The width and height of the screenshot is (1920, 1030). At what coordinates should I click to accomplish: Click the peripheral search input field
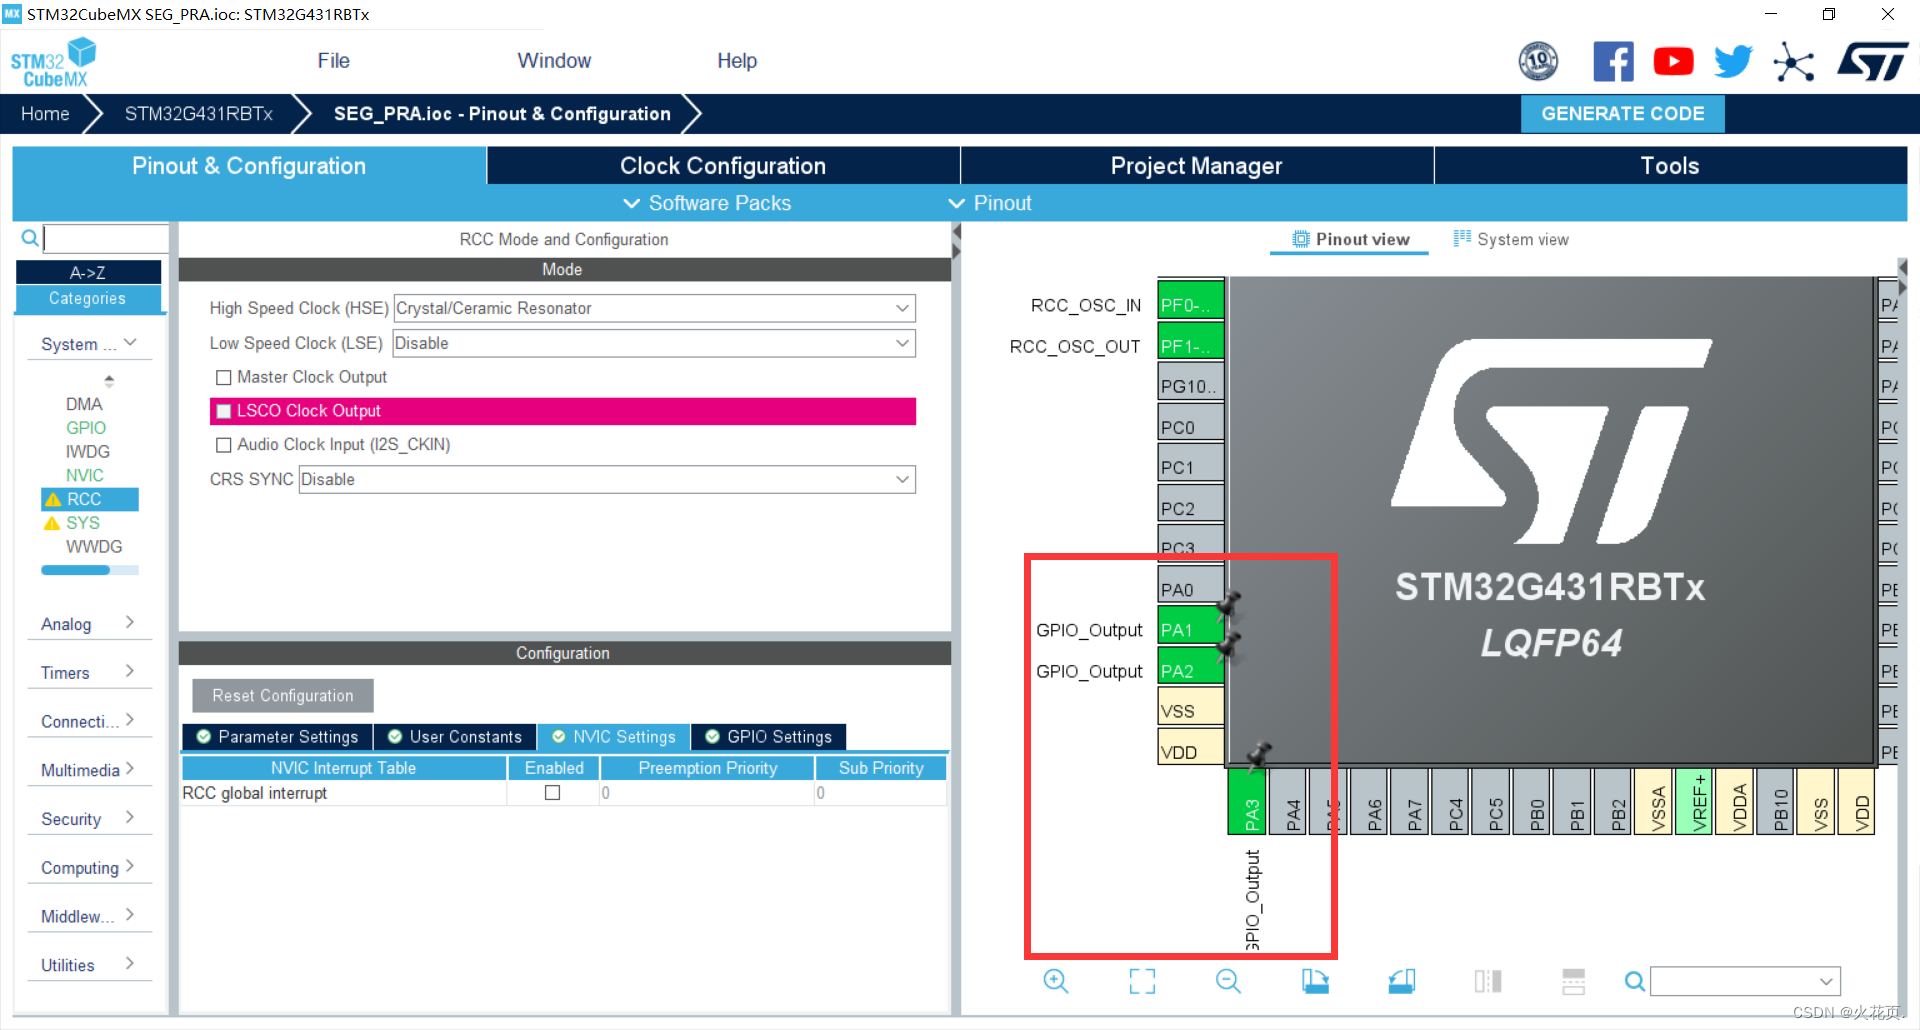pos(106,238)
